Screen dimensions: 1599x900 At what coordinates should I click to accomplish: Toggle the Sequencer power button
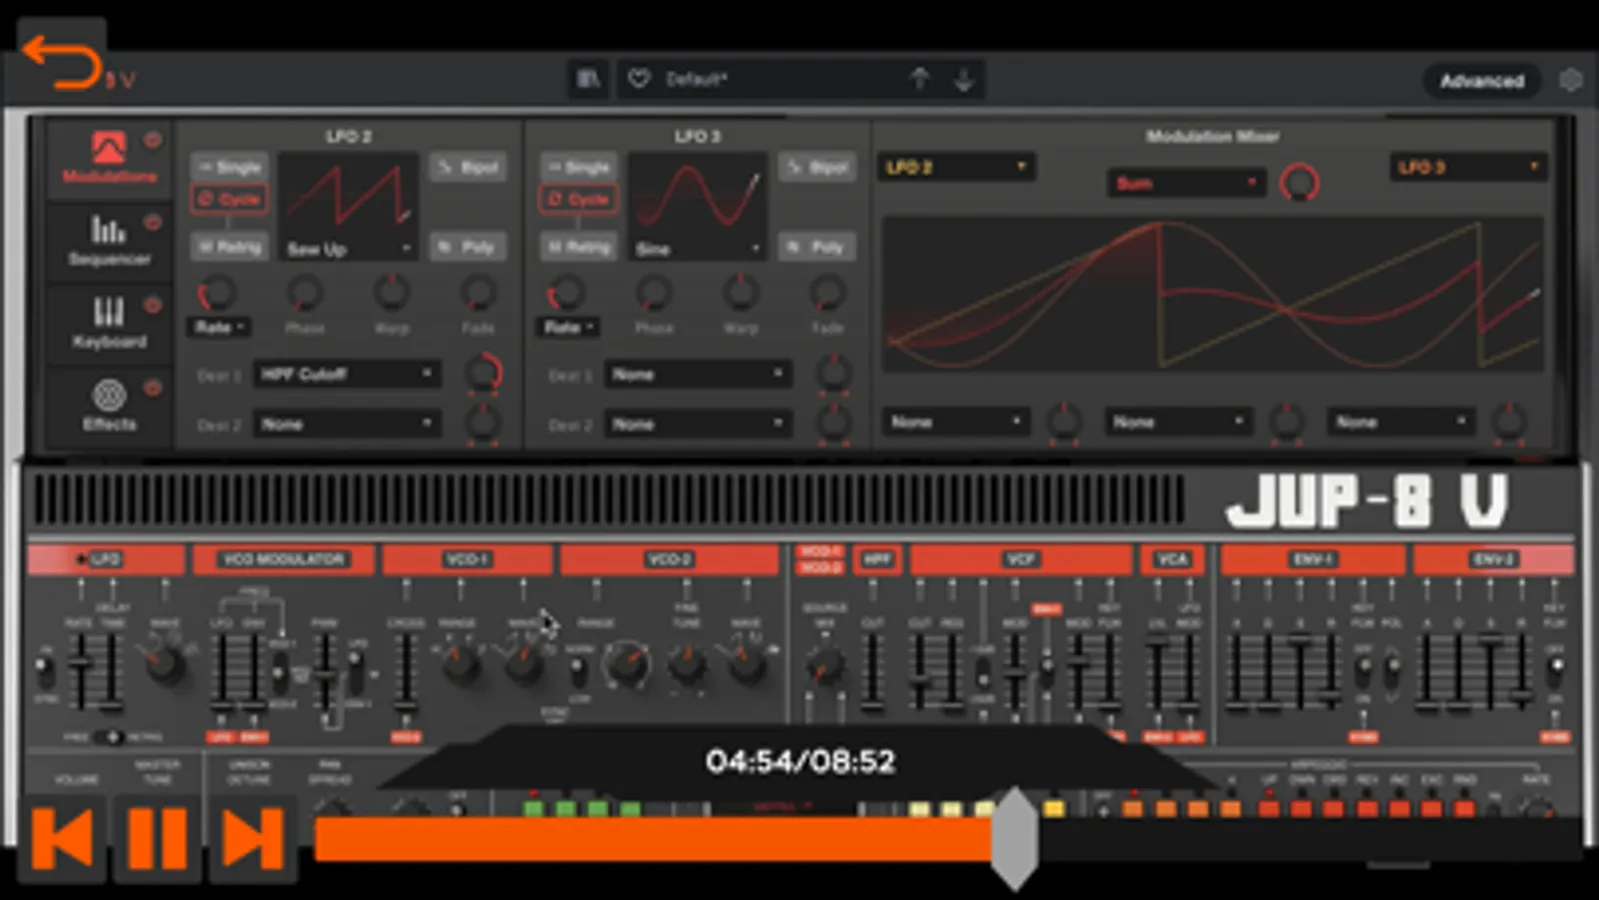click(x=152, y=222)
